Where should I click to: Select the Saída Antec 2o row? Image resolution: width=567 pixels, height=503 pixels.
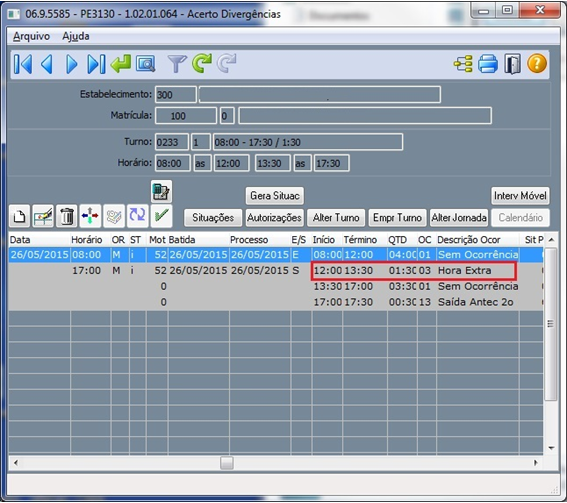pyautogui.click(x=276, y=302)
